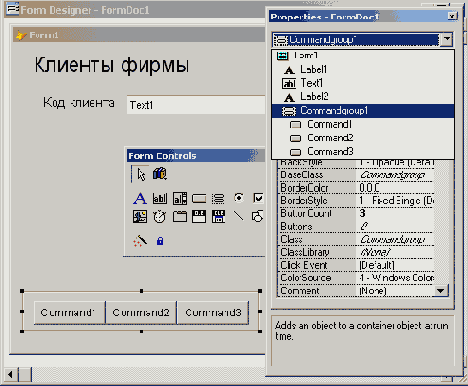The height and width of the screenshot is (386, 468).
Task: Toggle the Button Lock padlock icon
Action: (160, 241)
